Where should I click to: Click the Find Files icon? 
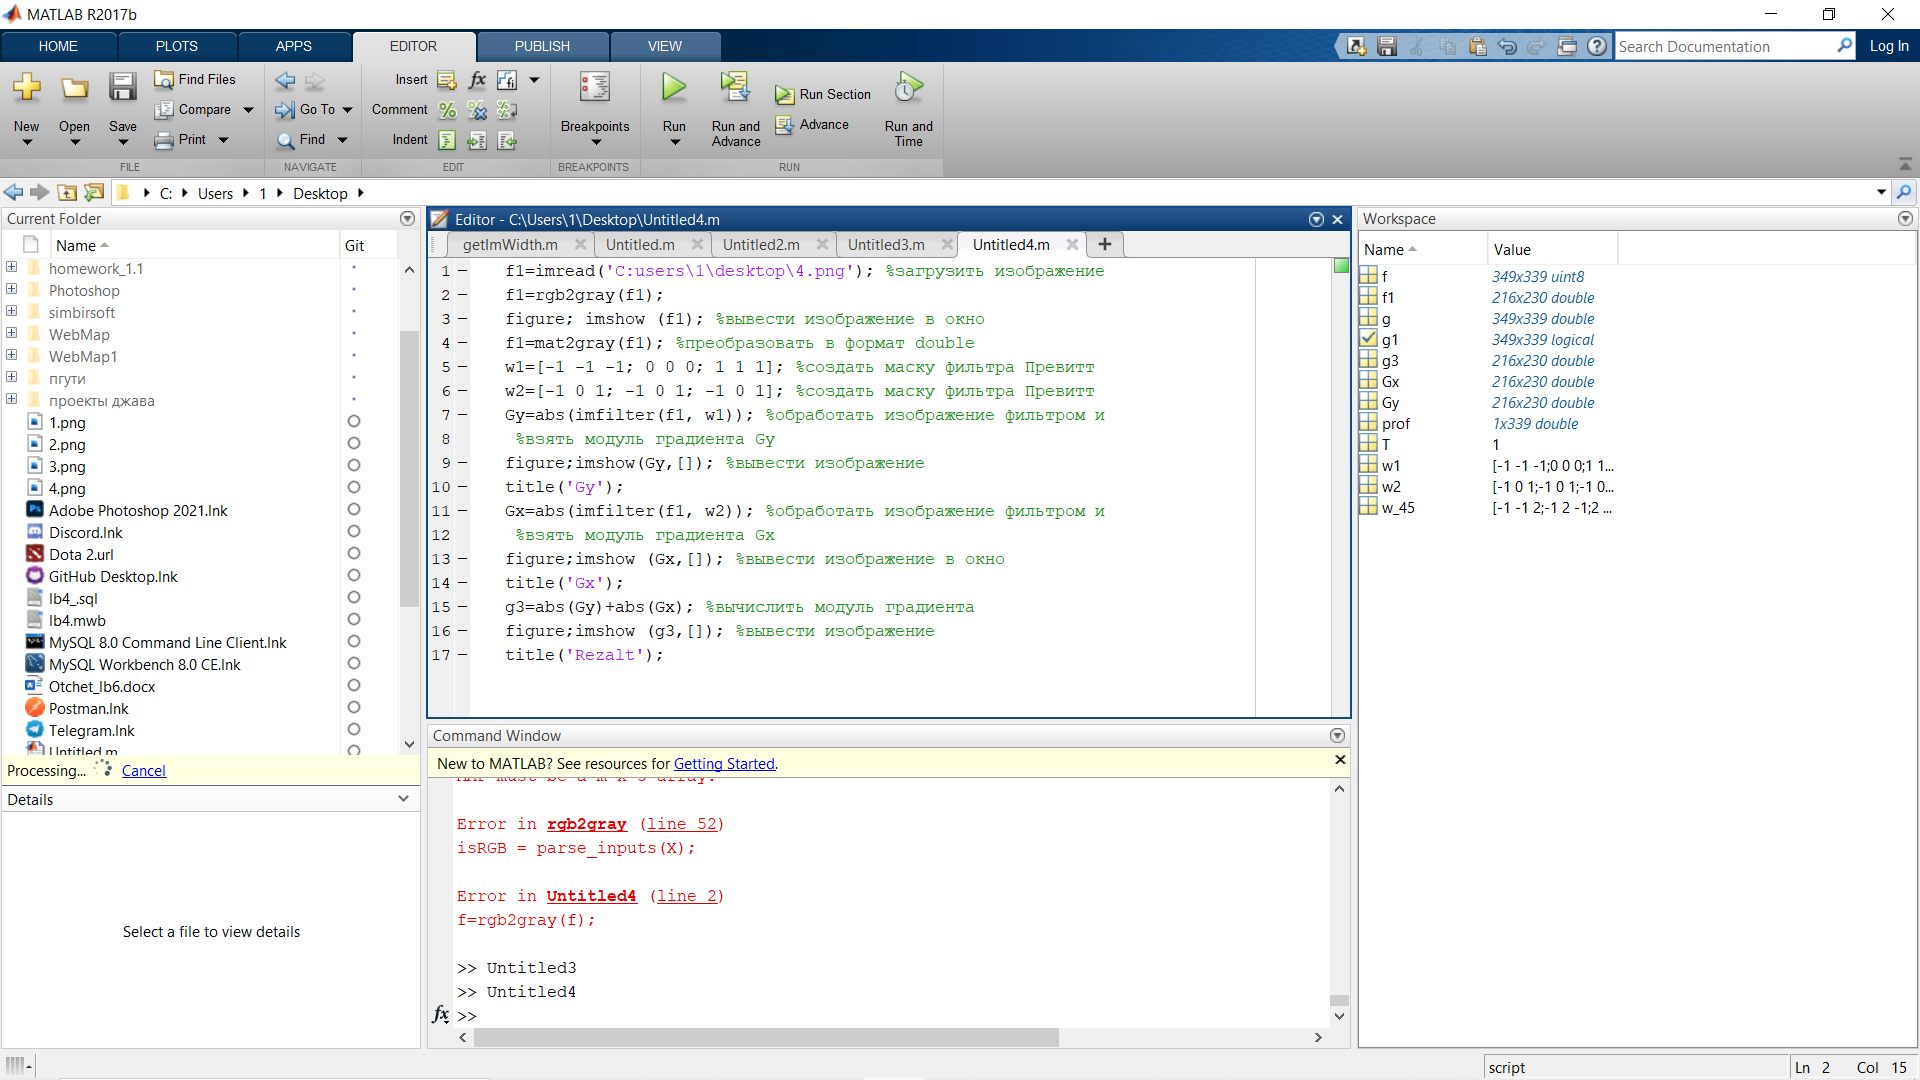coord(164,79)
